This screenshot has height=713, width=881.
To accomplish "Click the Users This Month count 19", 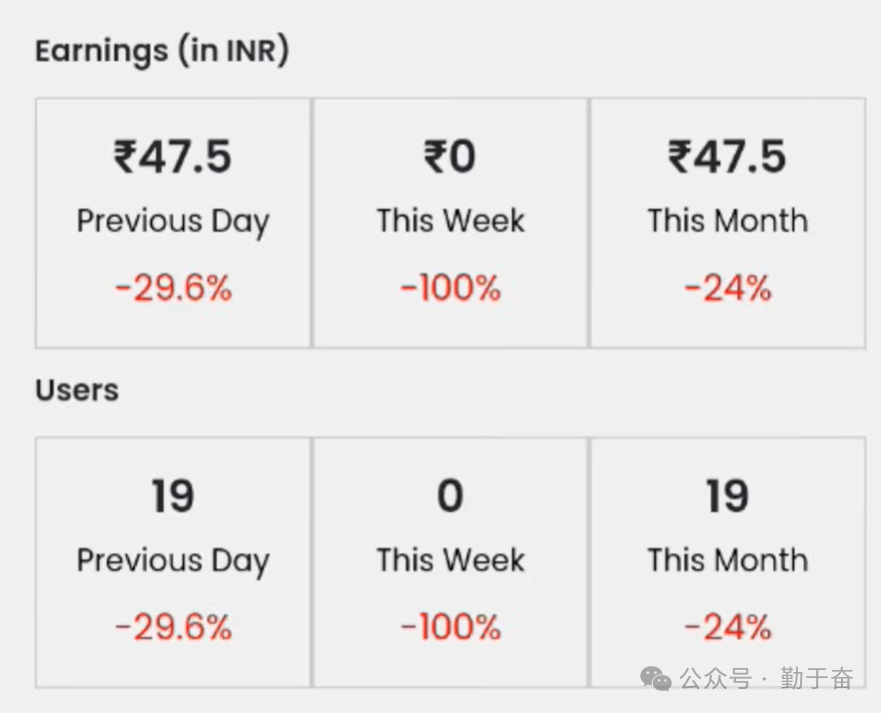I will tap(727, 496).
